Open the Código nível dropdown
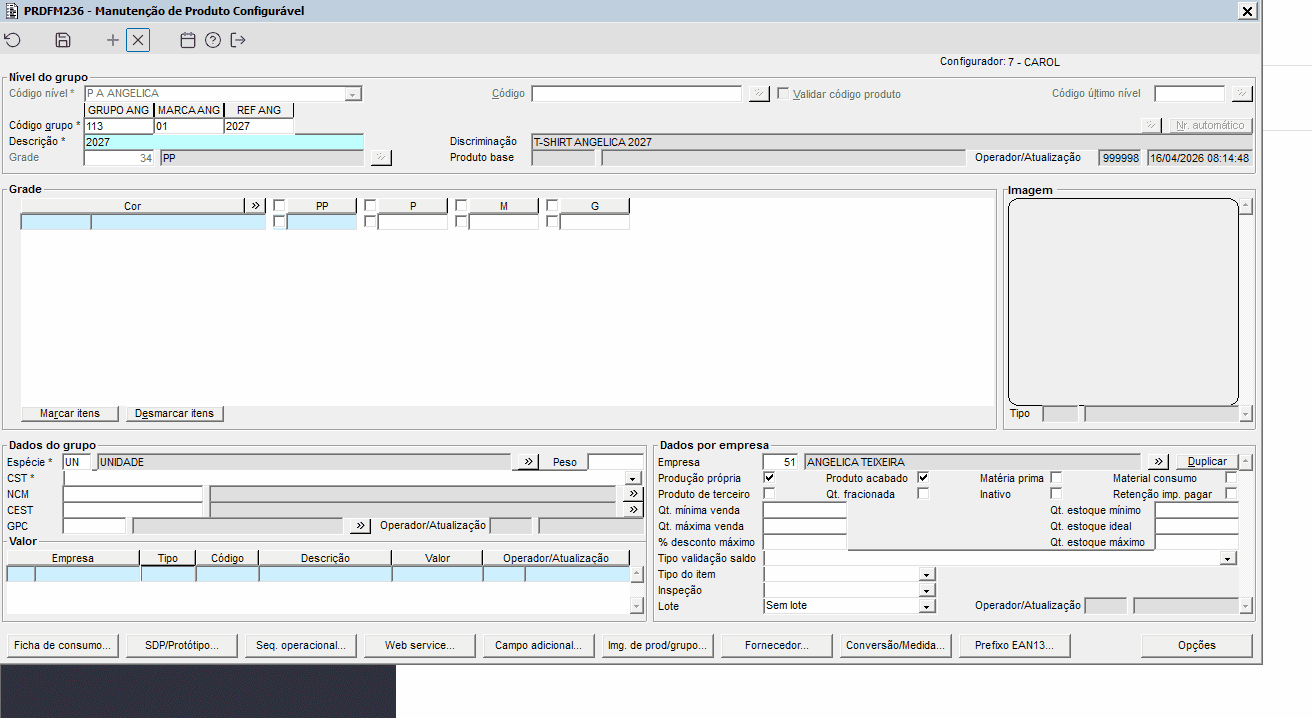This screenshot has height=718, width=1312. 353,94
